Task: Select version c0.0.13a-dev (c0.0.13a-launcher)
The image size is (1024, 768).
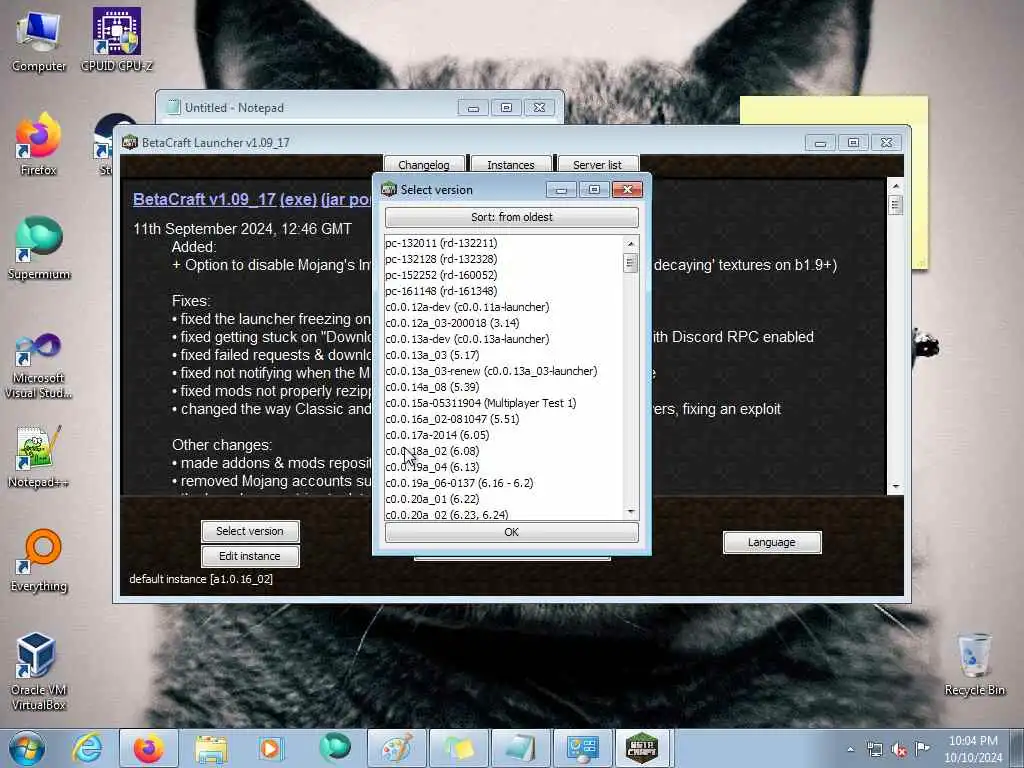Action: (x=504, y=339)
